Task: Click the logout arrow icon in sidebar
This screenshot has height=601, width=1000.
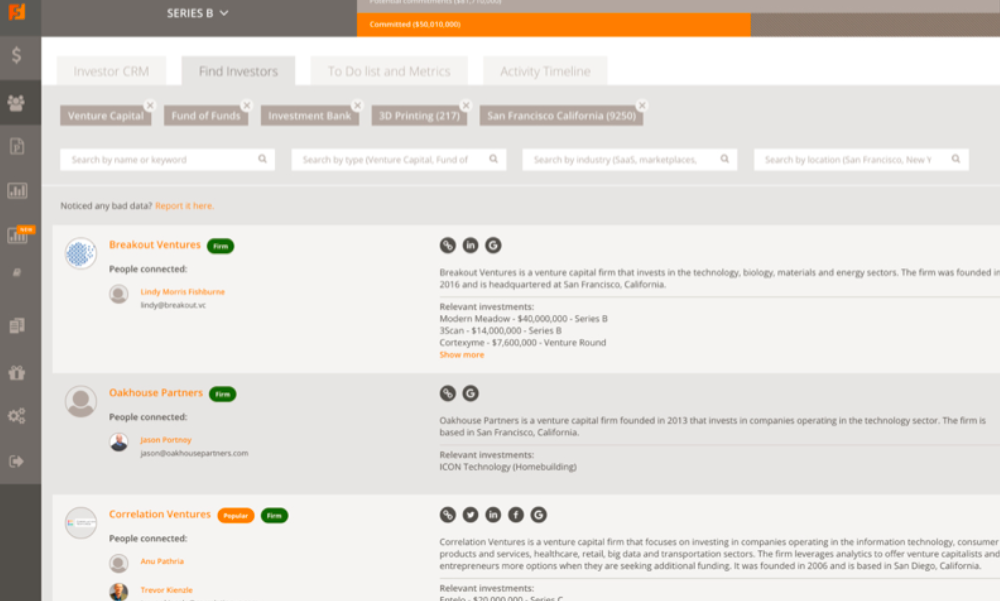Action: pyautogui.click(x=17, y=461)
